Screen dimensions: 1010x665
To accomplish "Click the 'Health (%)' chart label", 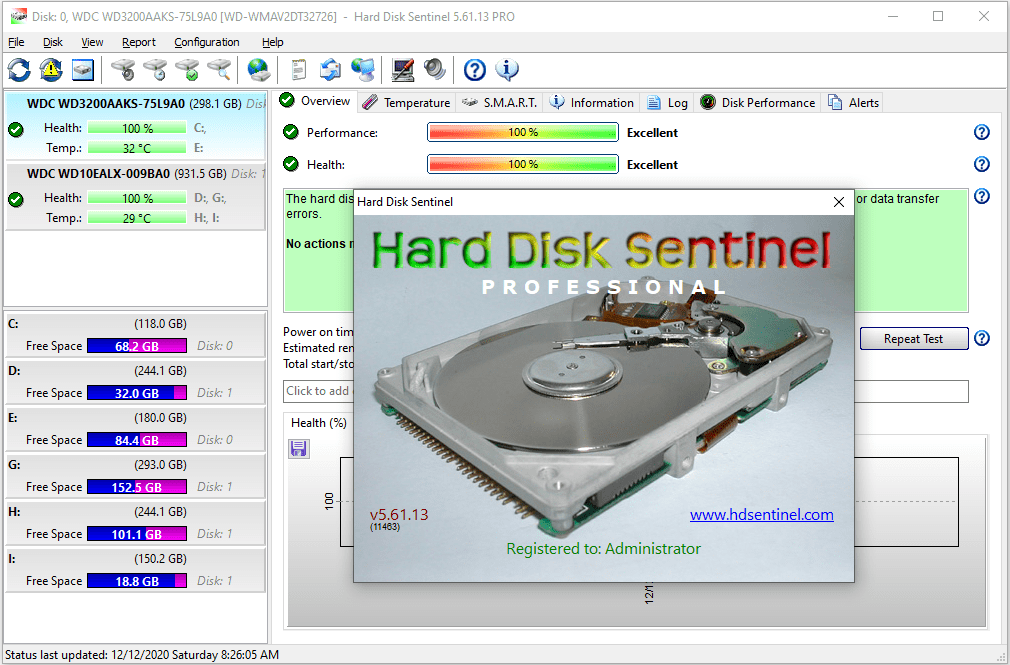I will (x=319, y=423).
